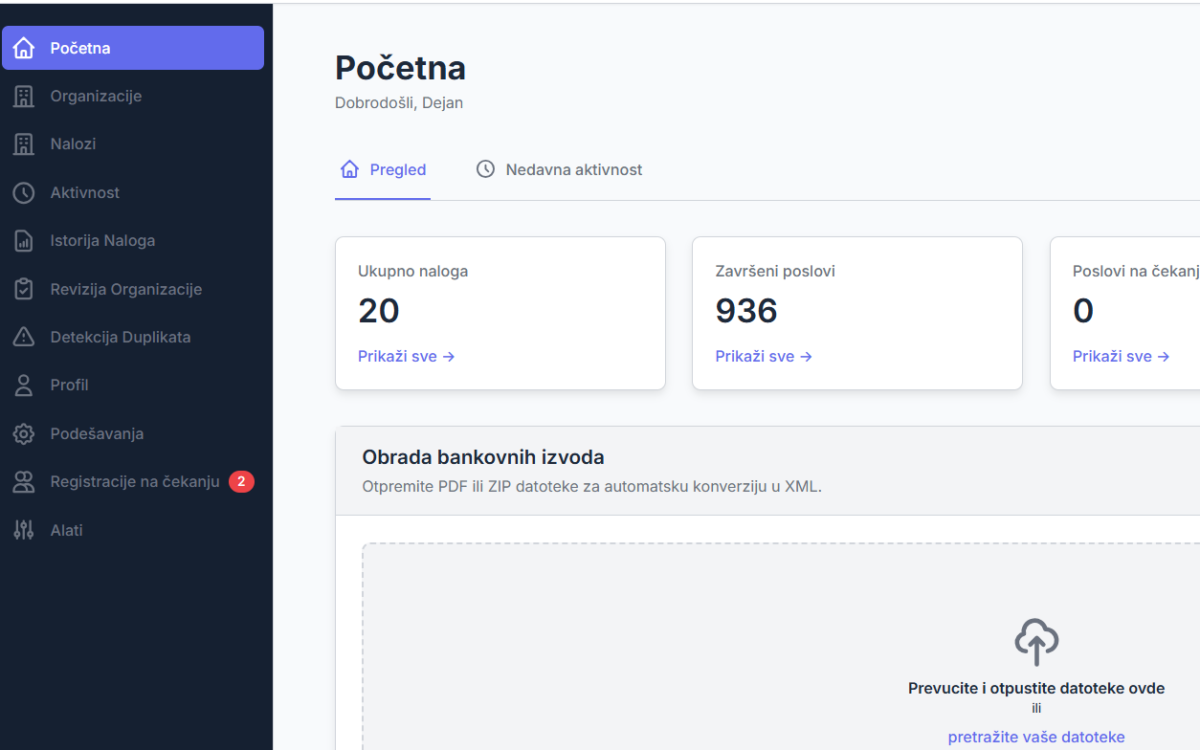Click the Revizija Organizacije clipboard icon
This screenshot has width=1200, height=750.
tap(24, 289)
